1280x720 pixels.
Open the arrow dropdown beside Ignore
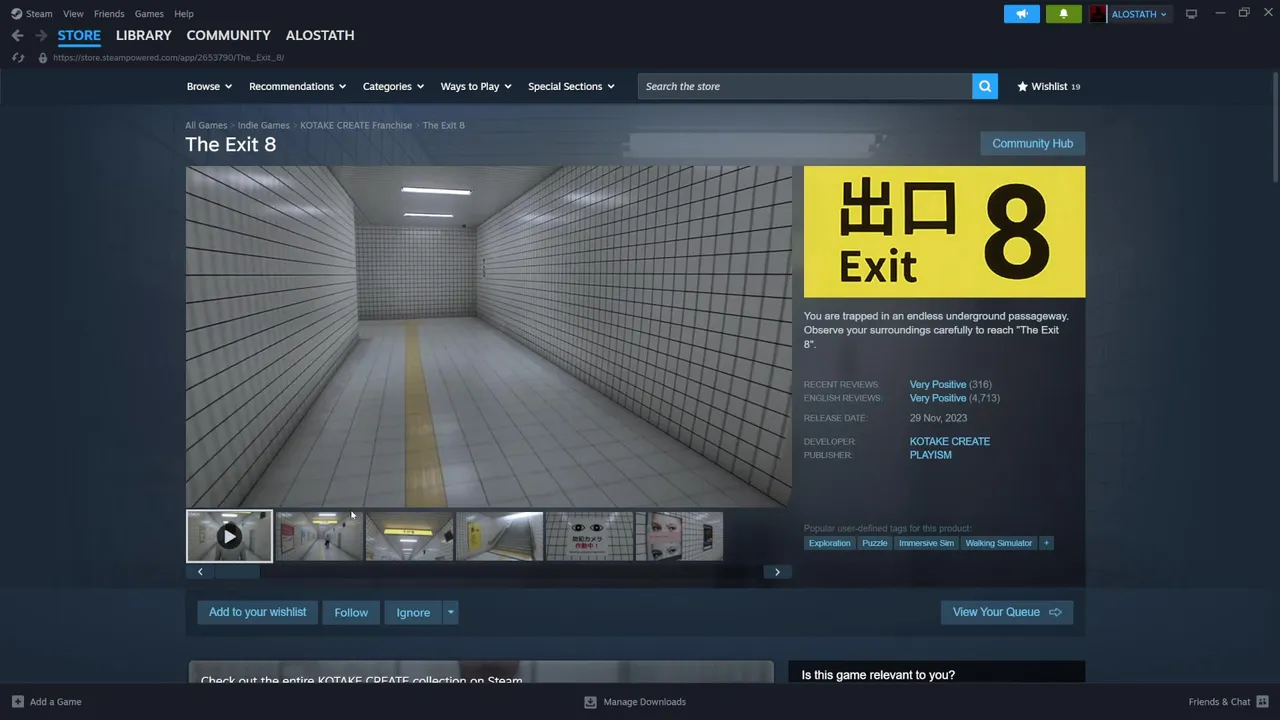450,612
